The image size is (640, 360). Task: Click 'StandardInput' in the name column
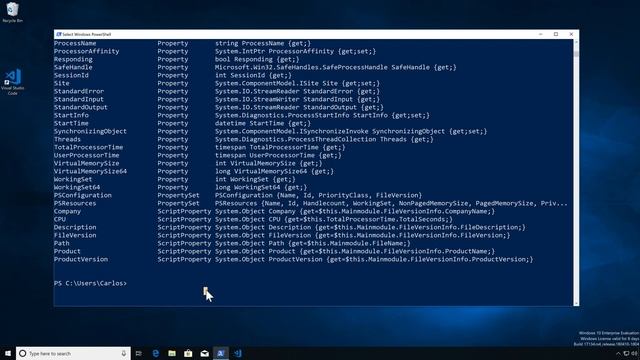79,99
